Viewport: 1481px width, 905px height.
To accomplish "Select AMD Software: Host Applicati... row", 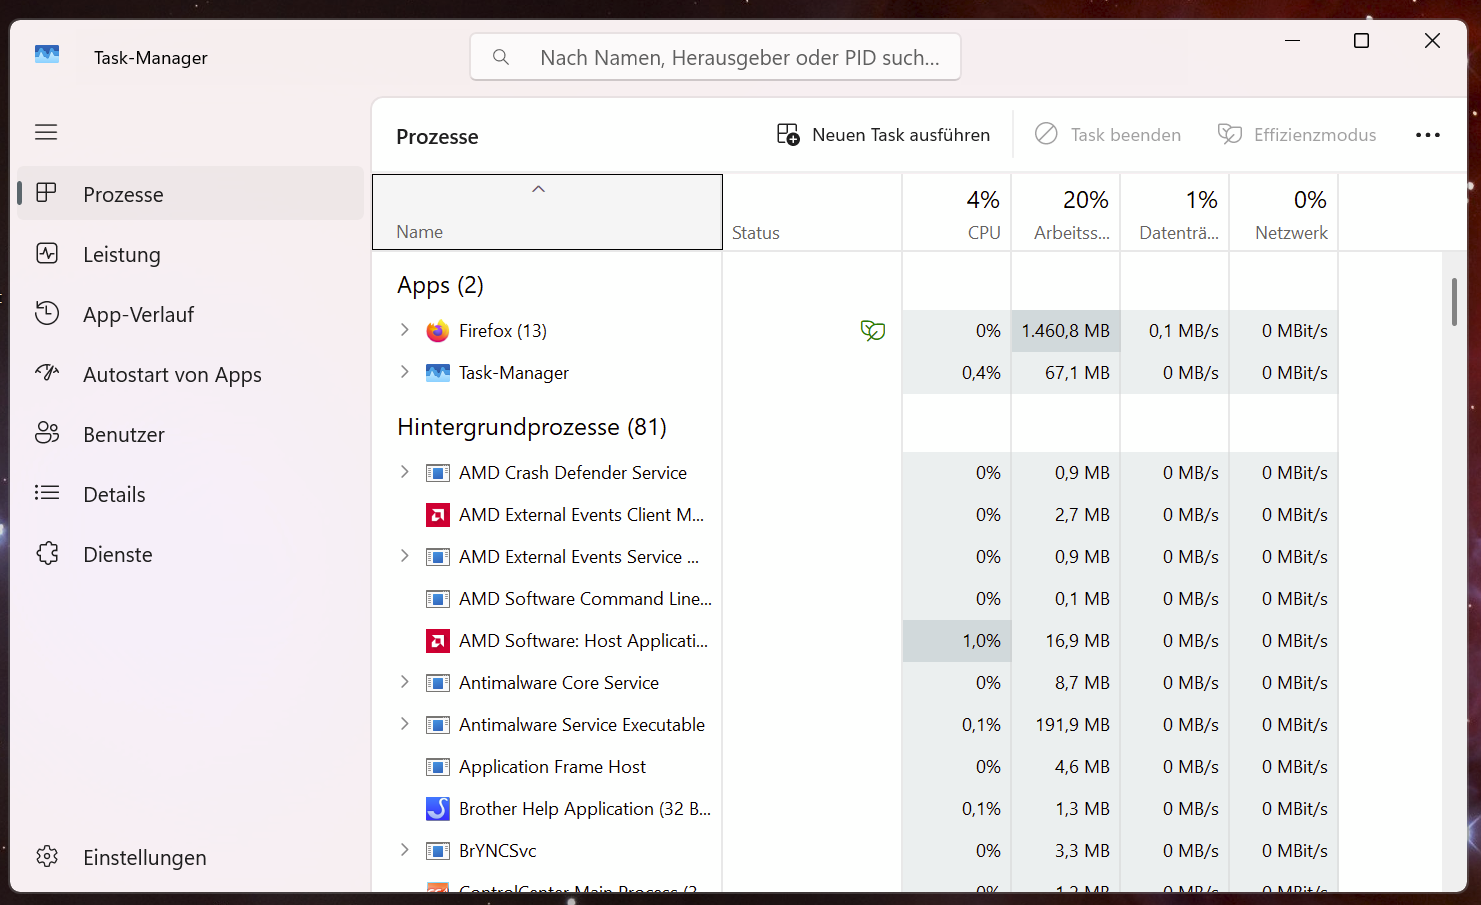I will (x=855, y=640).
